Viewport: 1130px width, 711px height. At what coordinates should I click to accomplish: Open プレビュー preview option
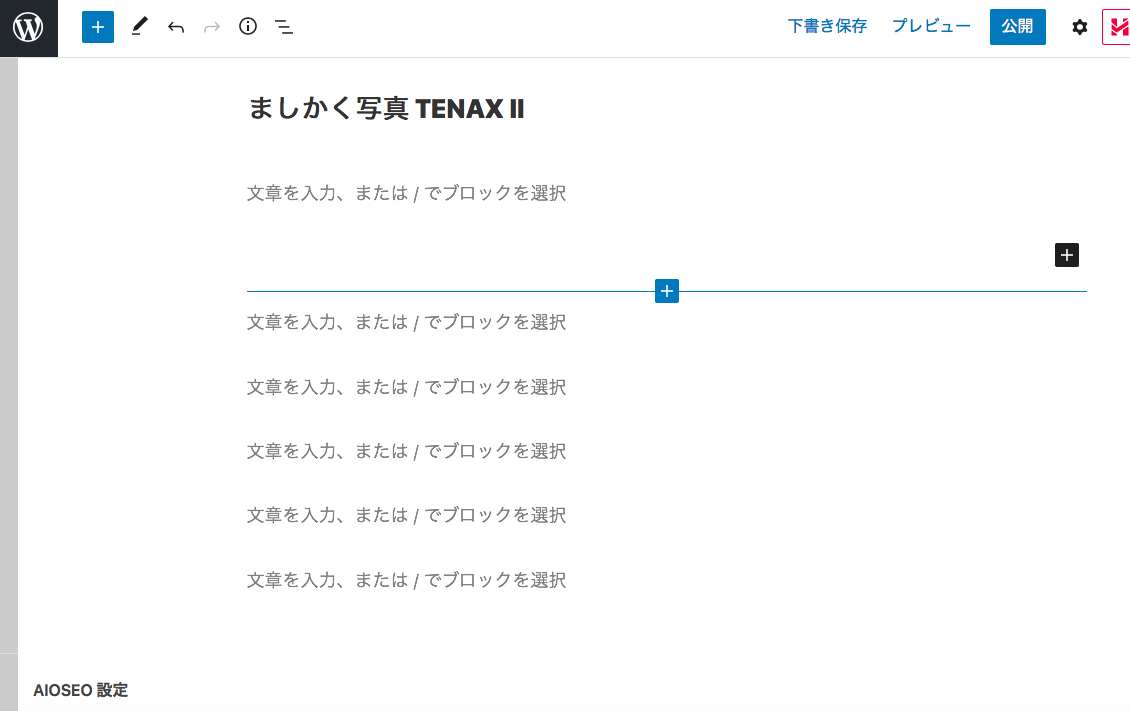point(931,27)
